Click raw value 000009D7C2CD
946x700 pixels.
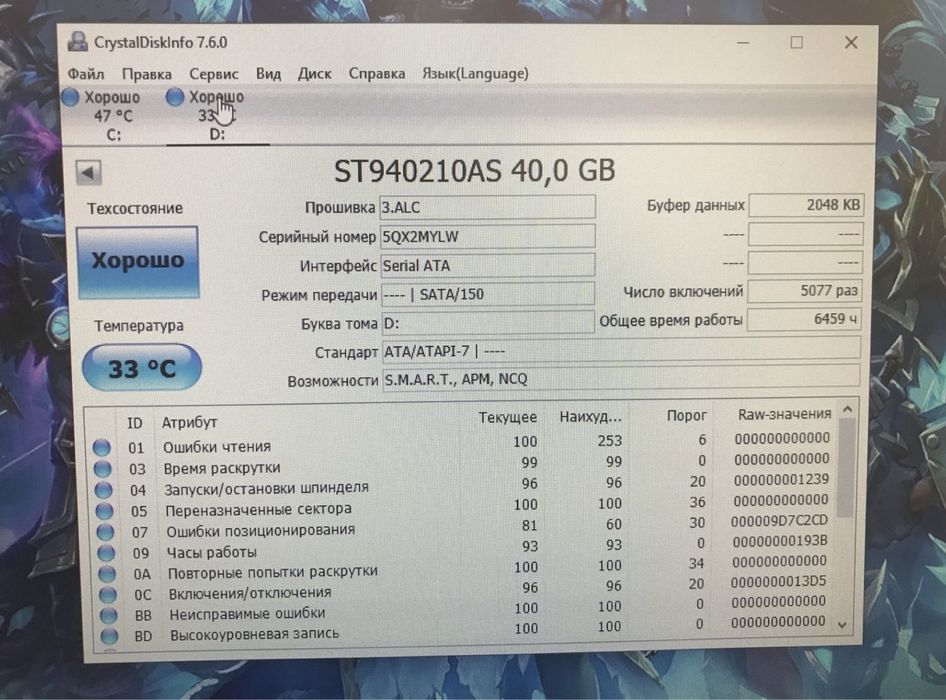(779, 520)
